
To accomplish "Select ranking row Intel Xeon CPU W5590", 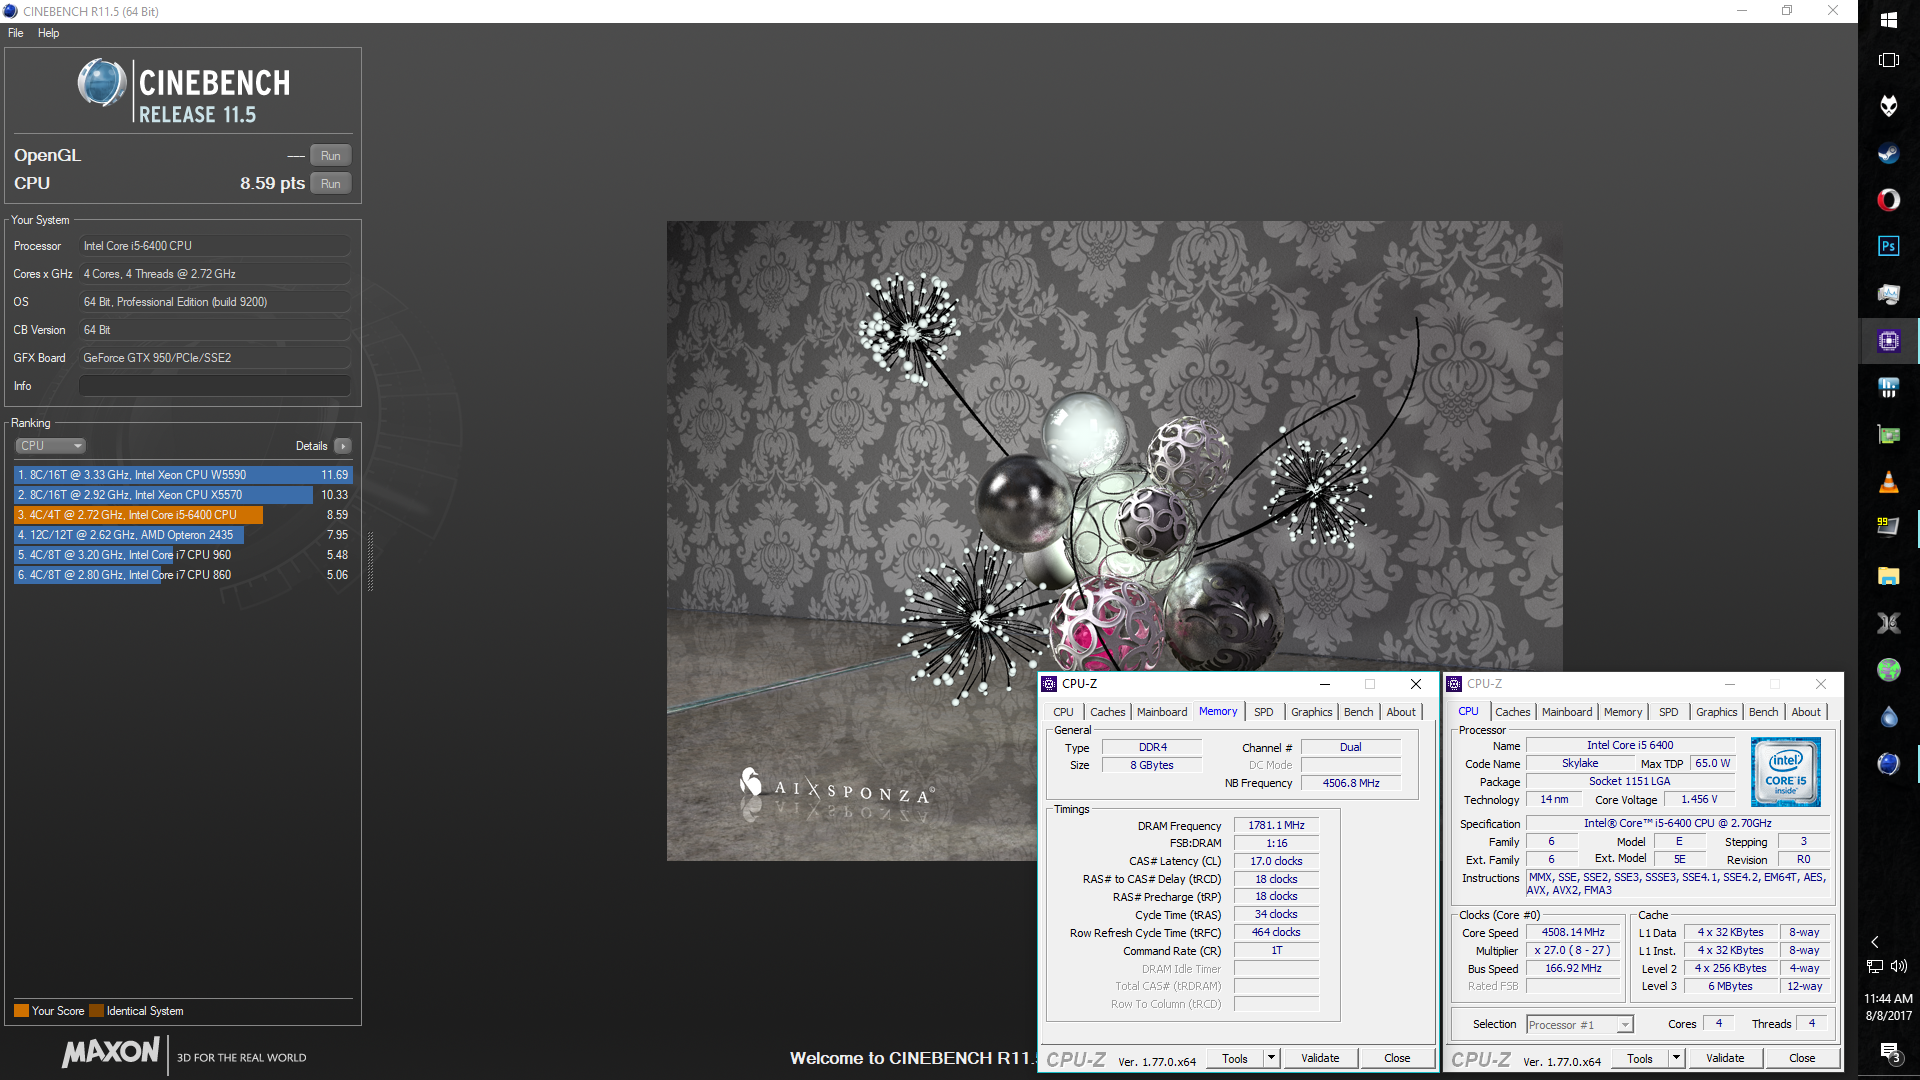I will [183, 475].
